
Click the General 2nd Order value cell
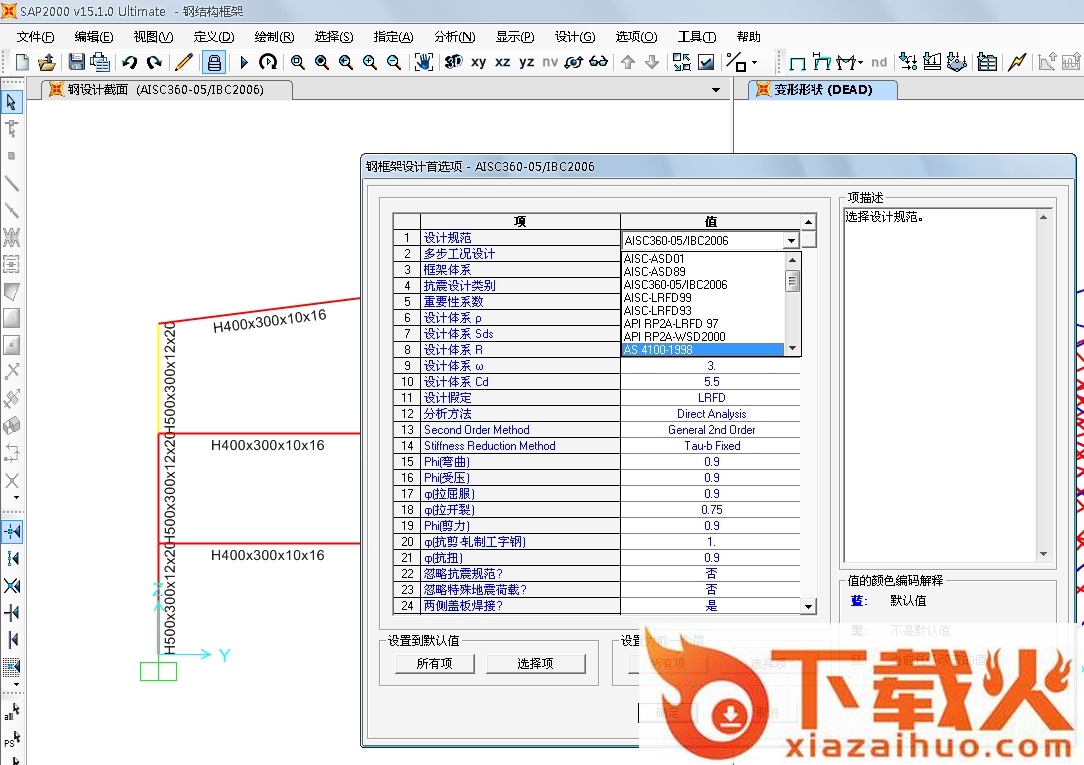[711, 430]
